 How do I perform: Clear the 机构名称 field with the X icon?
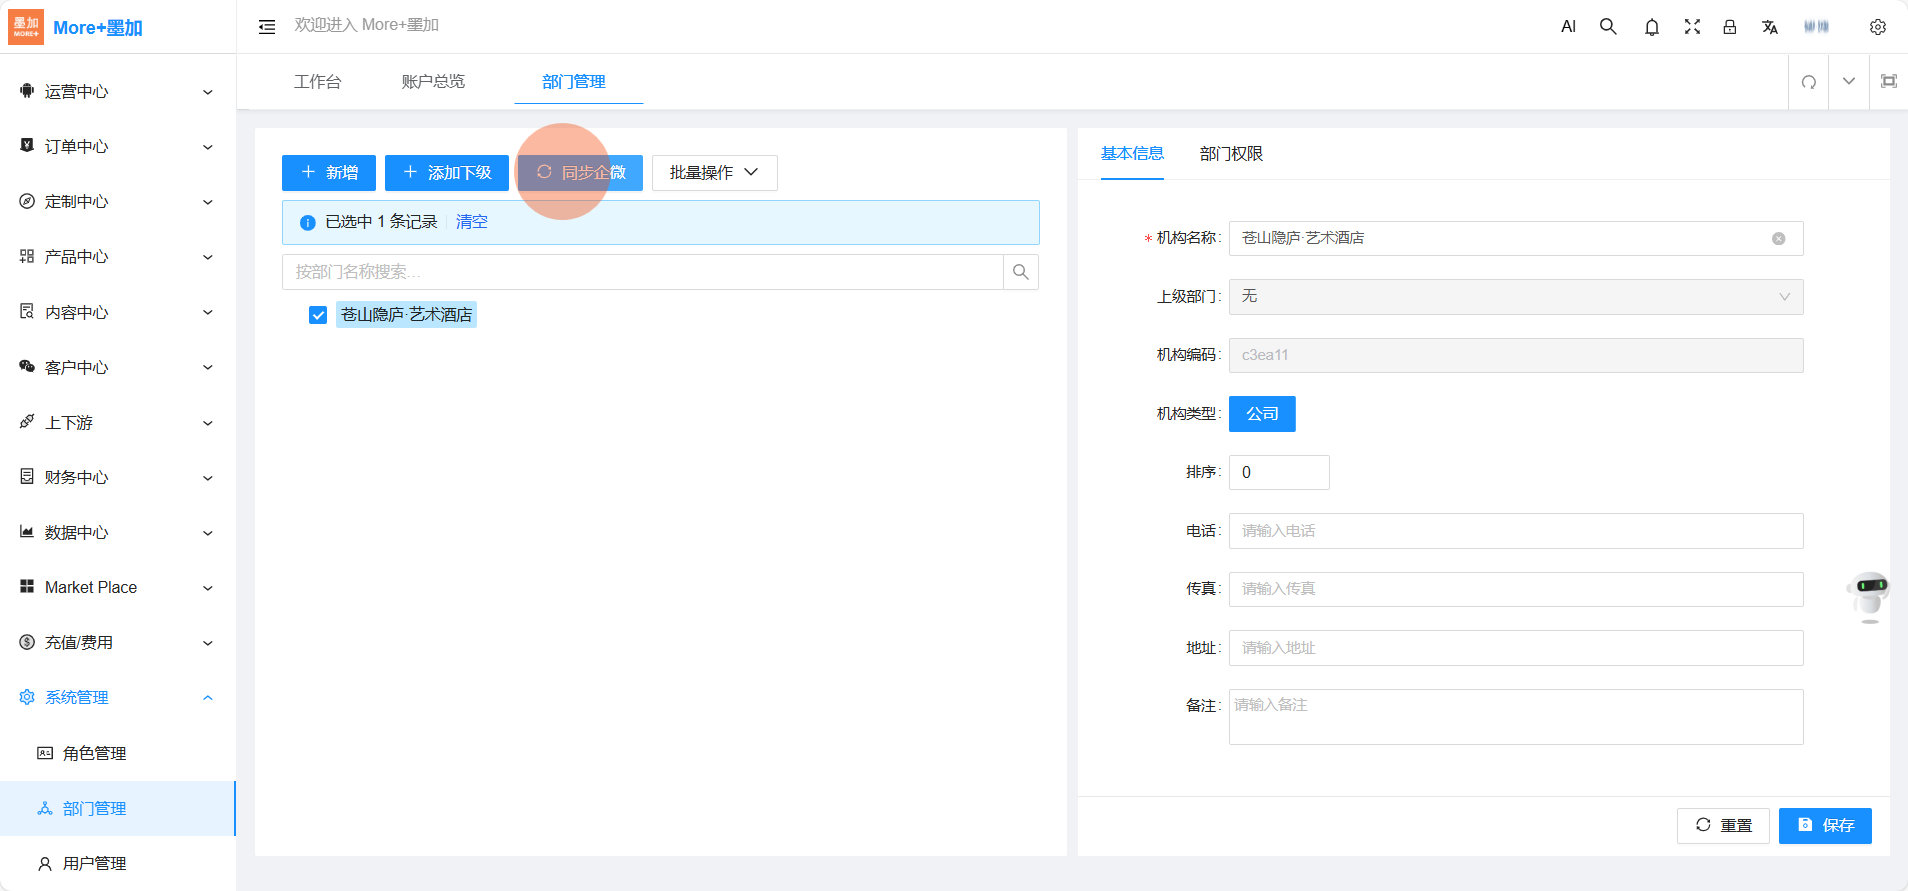(1778, 239)
